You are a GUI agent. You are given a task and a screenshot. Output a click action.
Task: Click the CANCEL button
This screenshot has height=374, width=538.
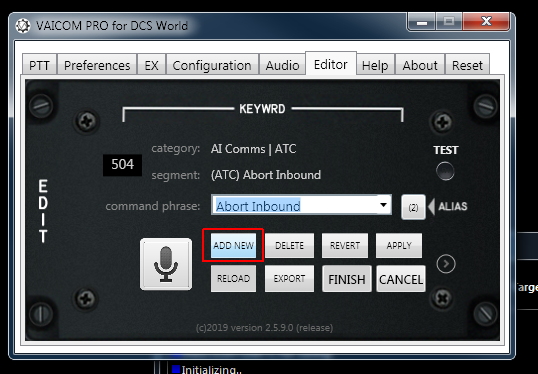401,279
